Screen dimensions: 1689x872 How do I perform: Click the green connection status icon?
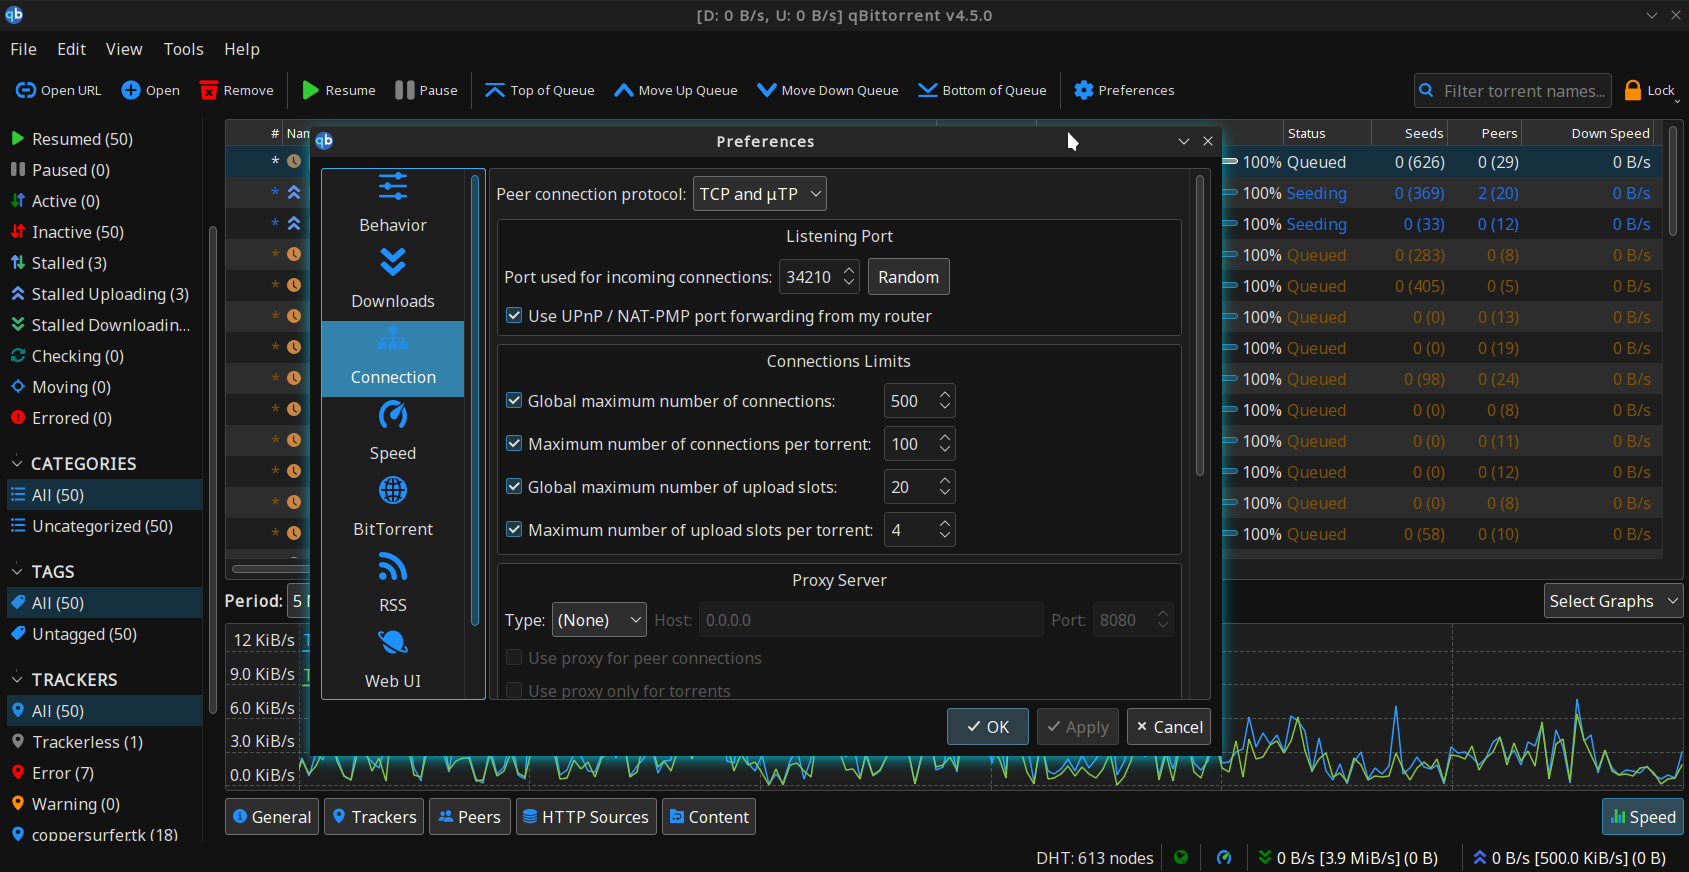coord(1181,858)
